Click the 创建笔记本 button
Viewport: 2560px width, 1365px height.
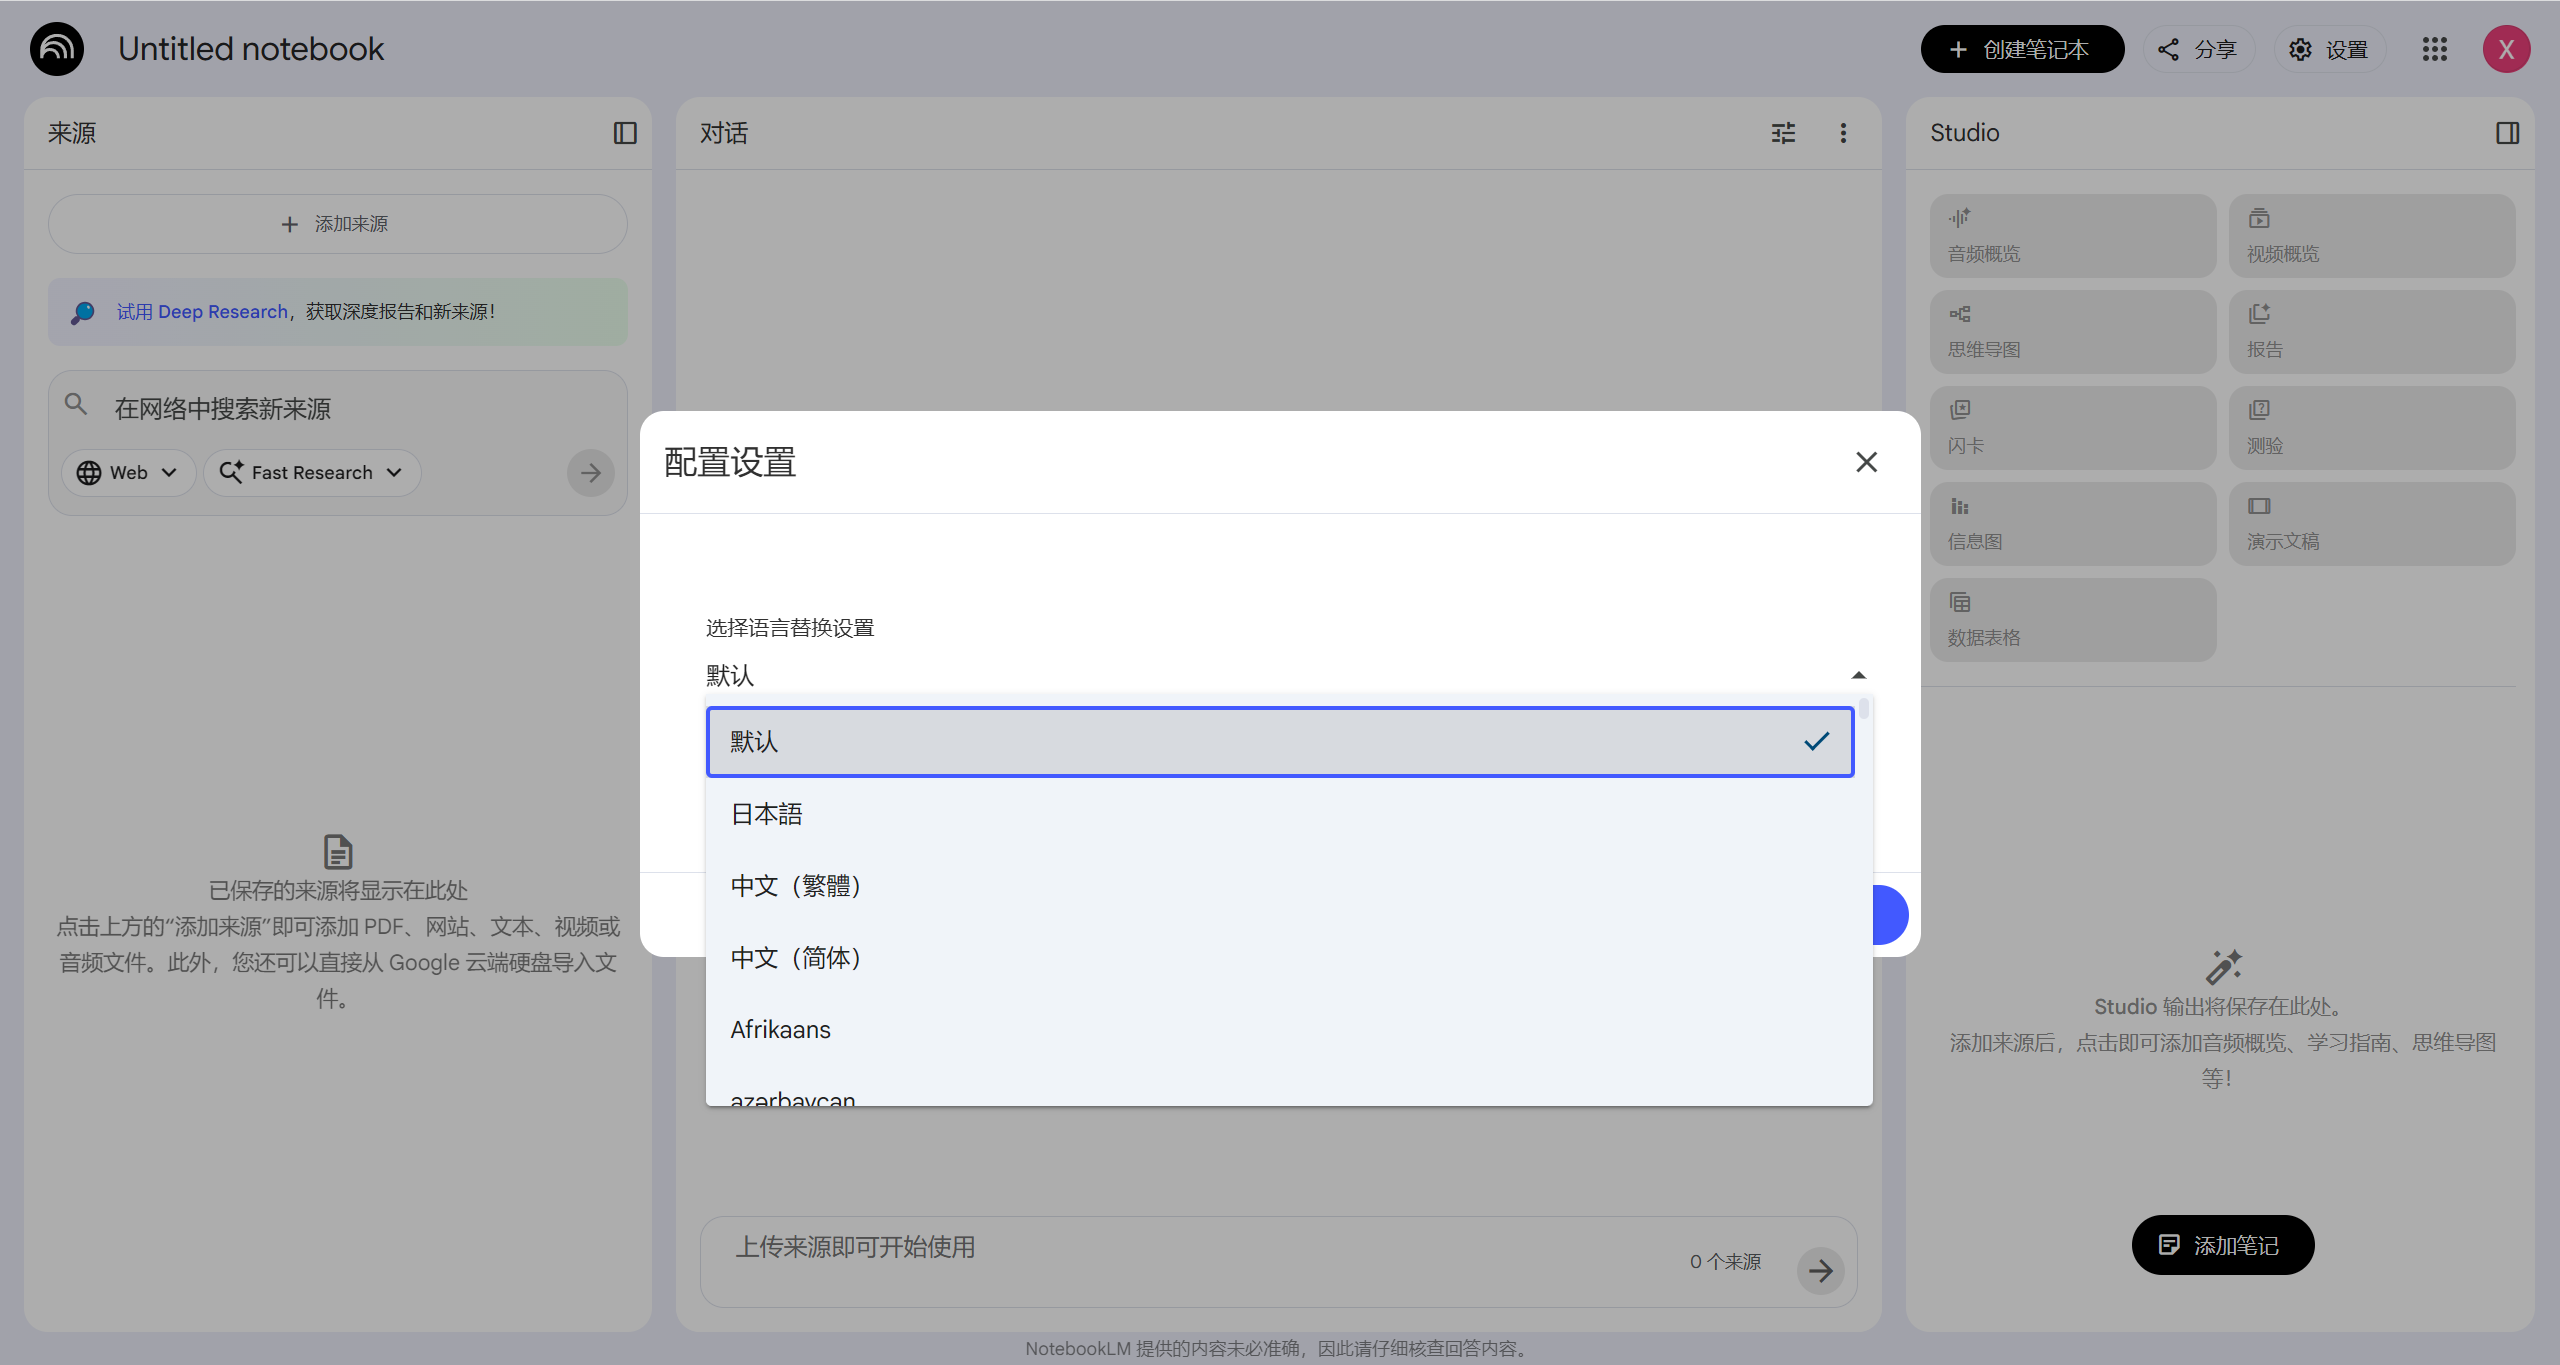(2021, 49)
